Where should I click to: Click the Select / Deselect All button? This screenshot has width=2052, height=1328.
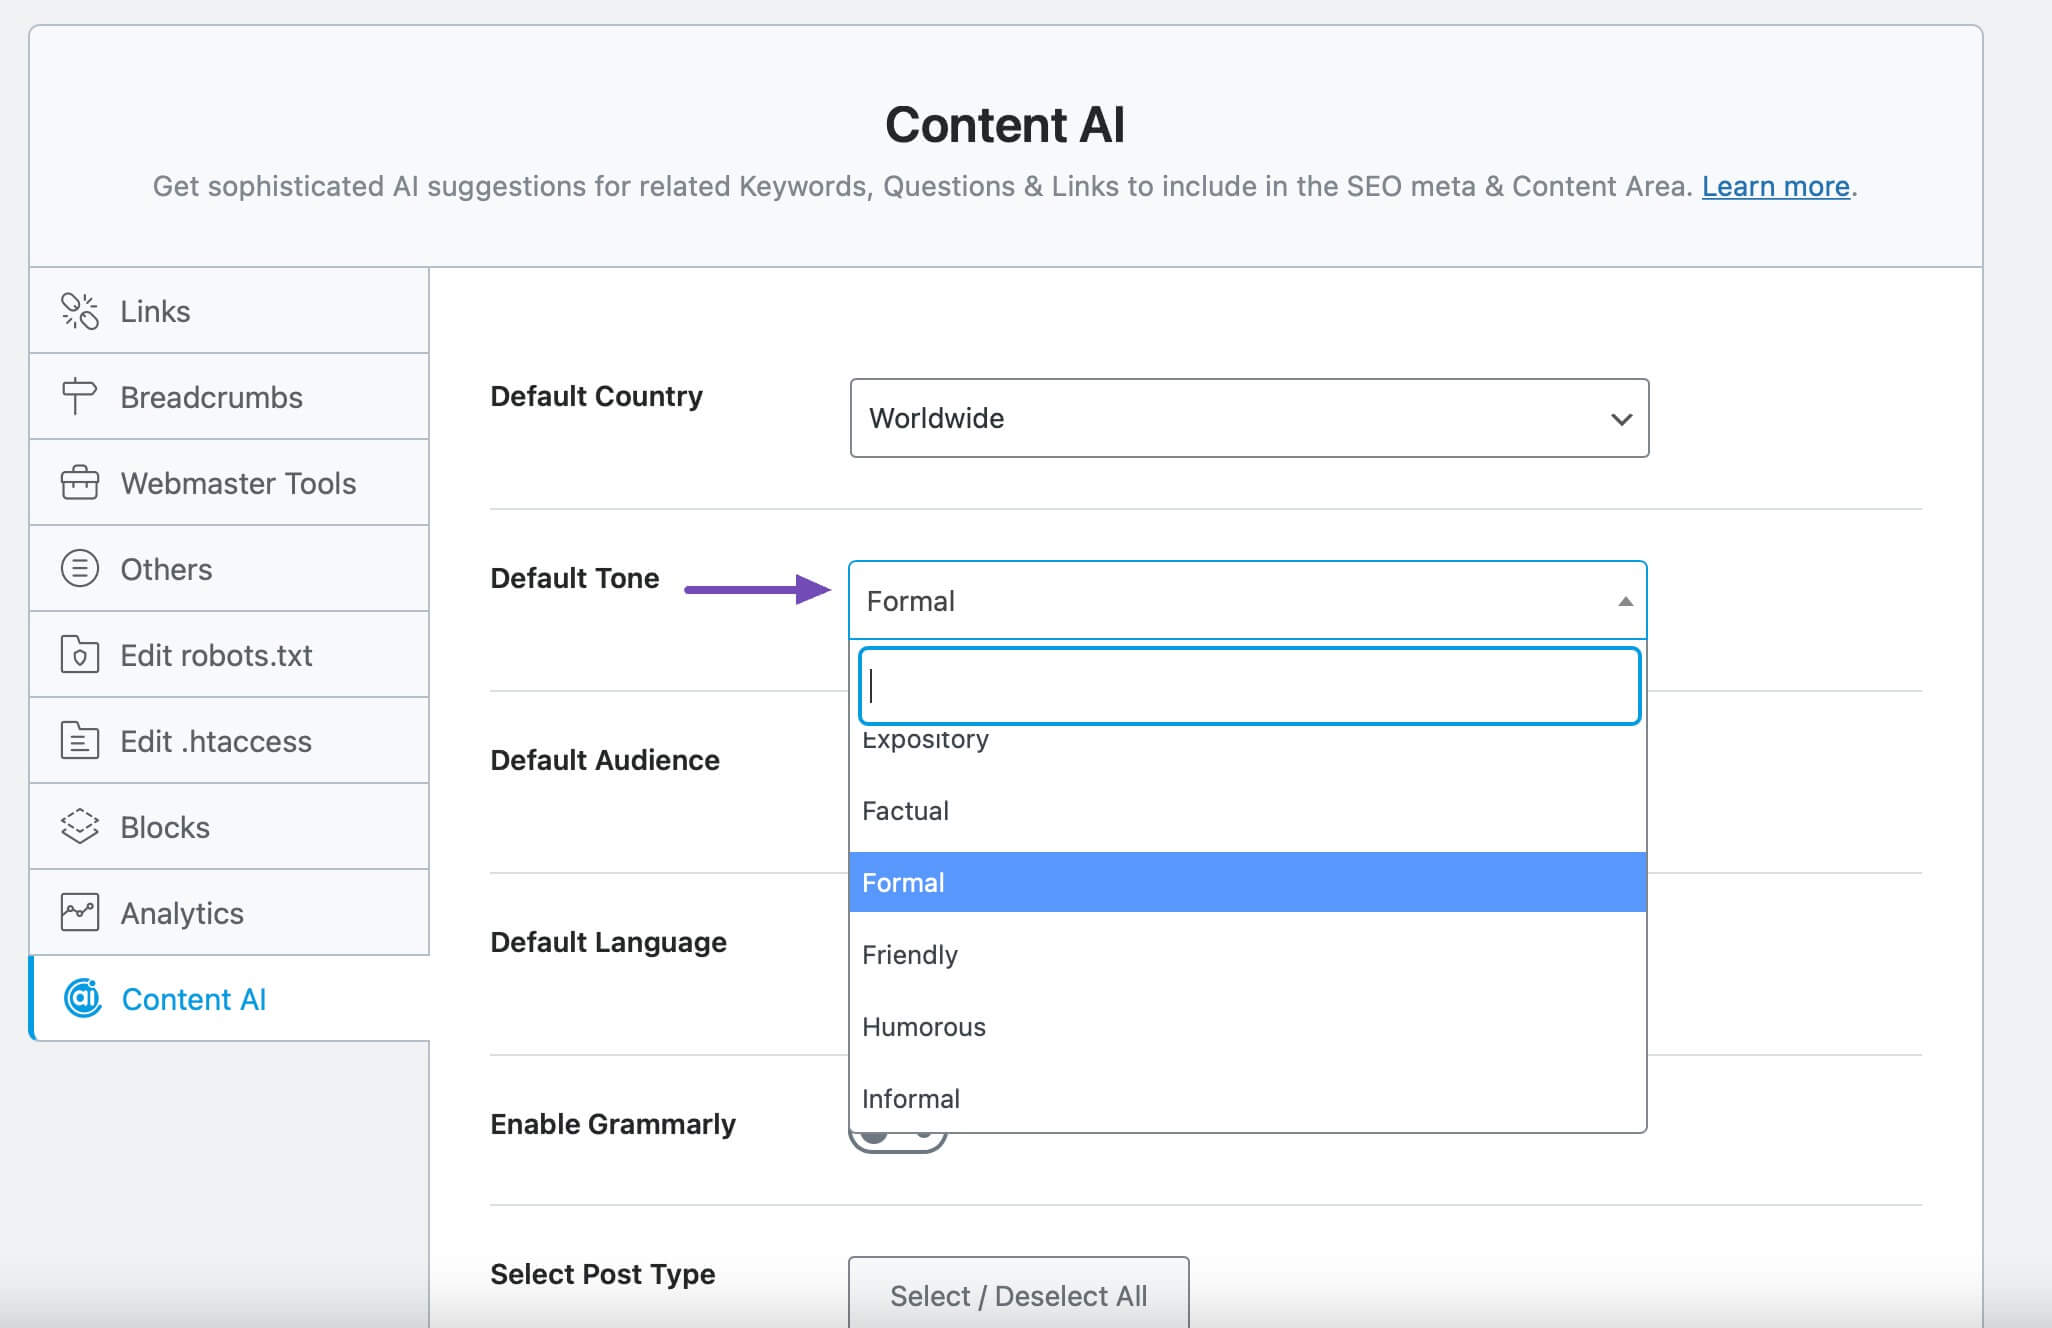tap(1018, 1294)
